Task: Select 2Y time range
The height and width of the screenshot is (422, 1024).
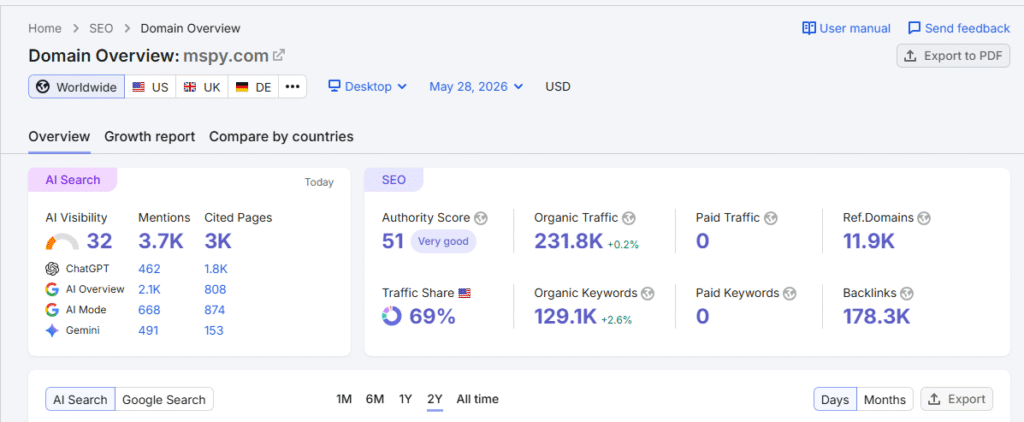Action: tap(435, 399)
